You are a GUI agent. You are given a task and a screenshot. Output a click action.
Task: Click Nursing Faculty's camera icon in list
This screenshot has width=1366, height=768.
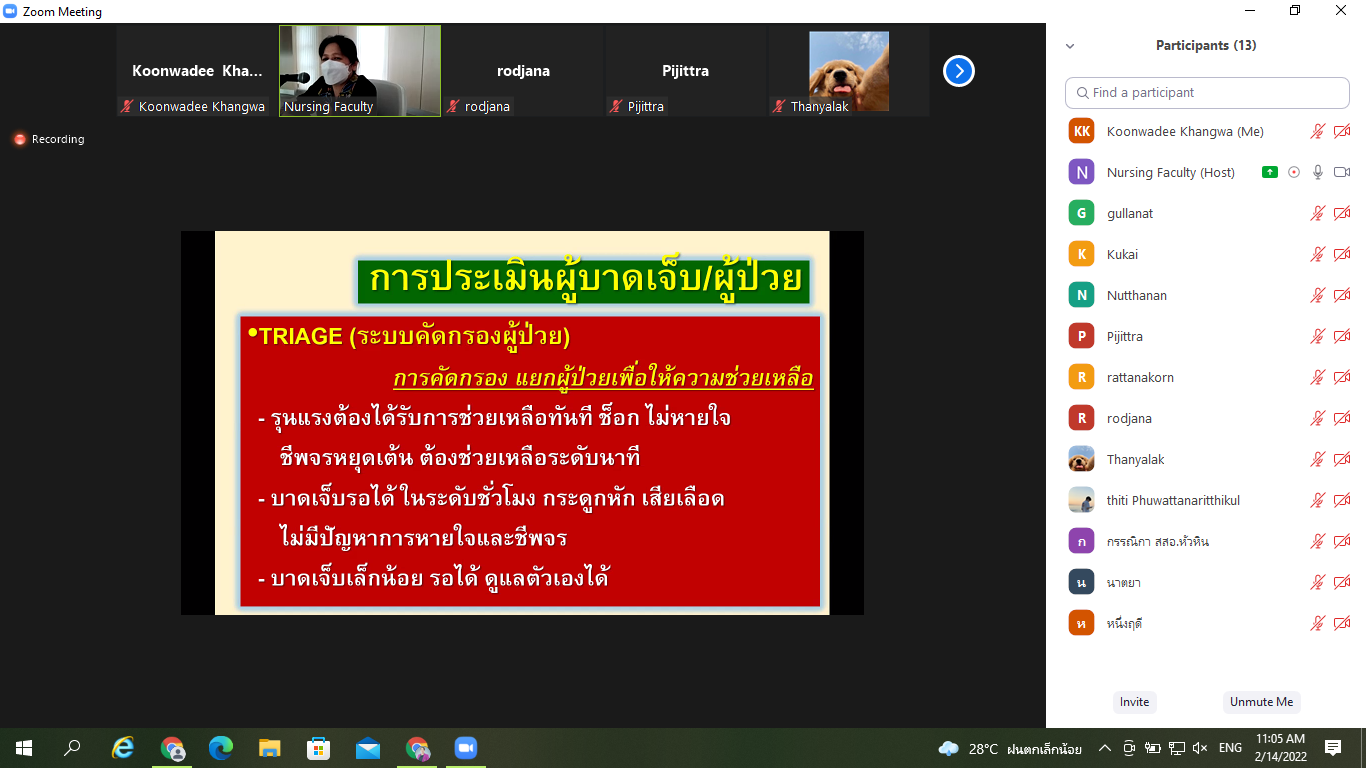click(x=1342, y=172)
